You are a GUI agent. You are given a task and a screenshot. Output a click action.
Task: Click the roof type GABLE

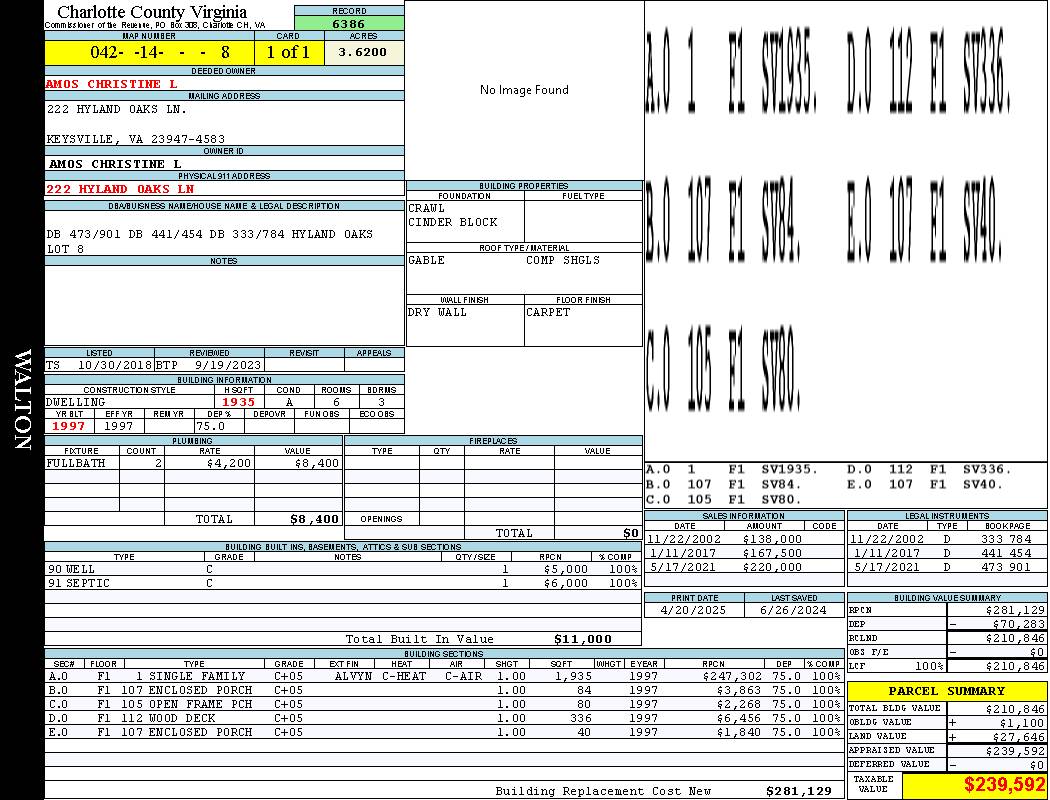pos(426,260)
